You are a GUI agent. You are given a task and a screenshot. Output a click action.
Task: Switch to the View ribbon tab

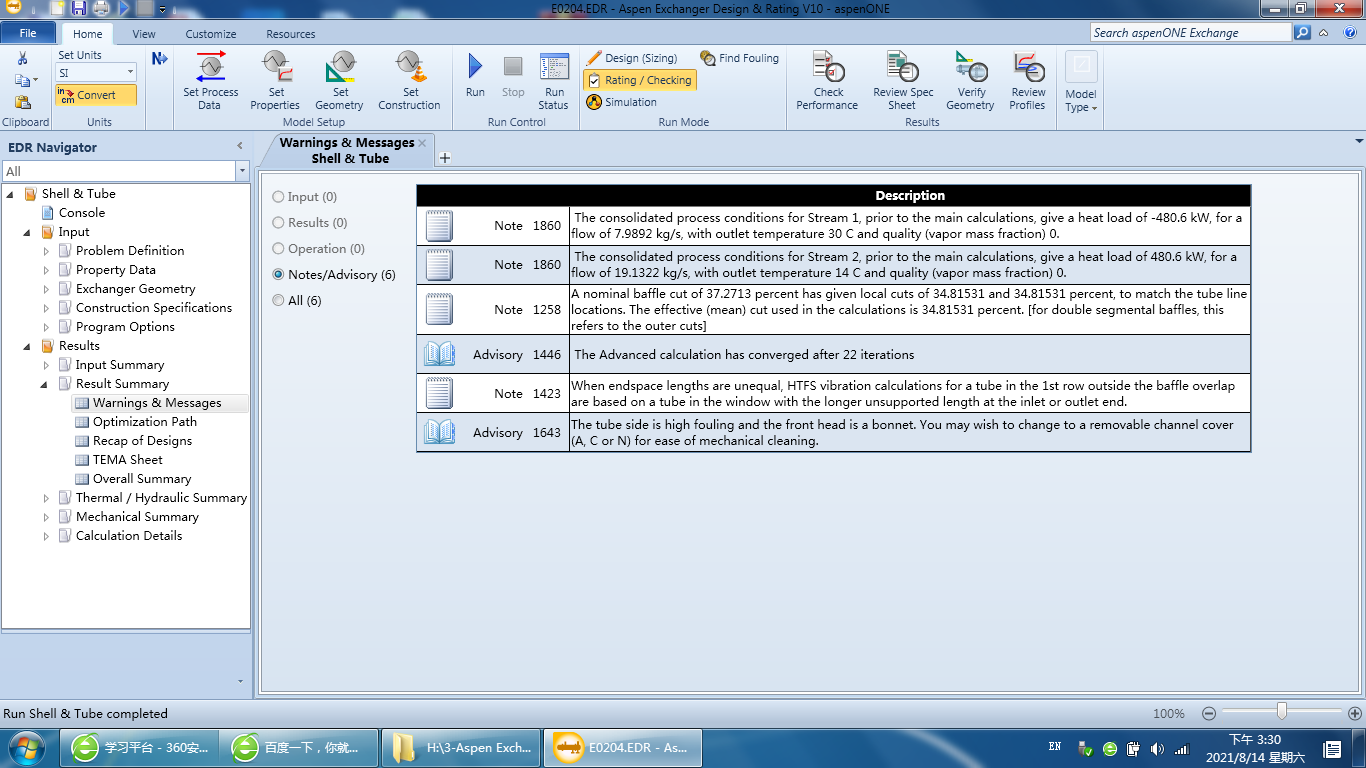click(144, 34)
